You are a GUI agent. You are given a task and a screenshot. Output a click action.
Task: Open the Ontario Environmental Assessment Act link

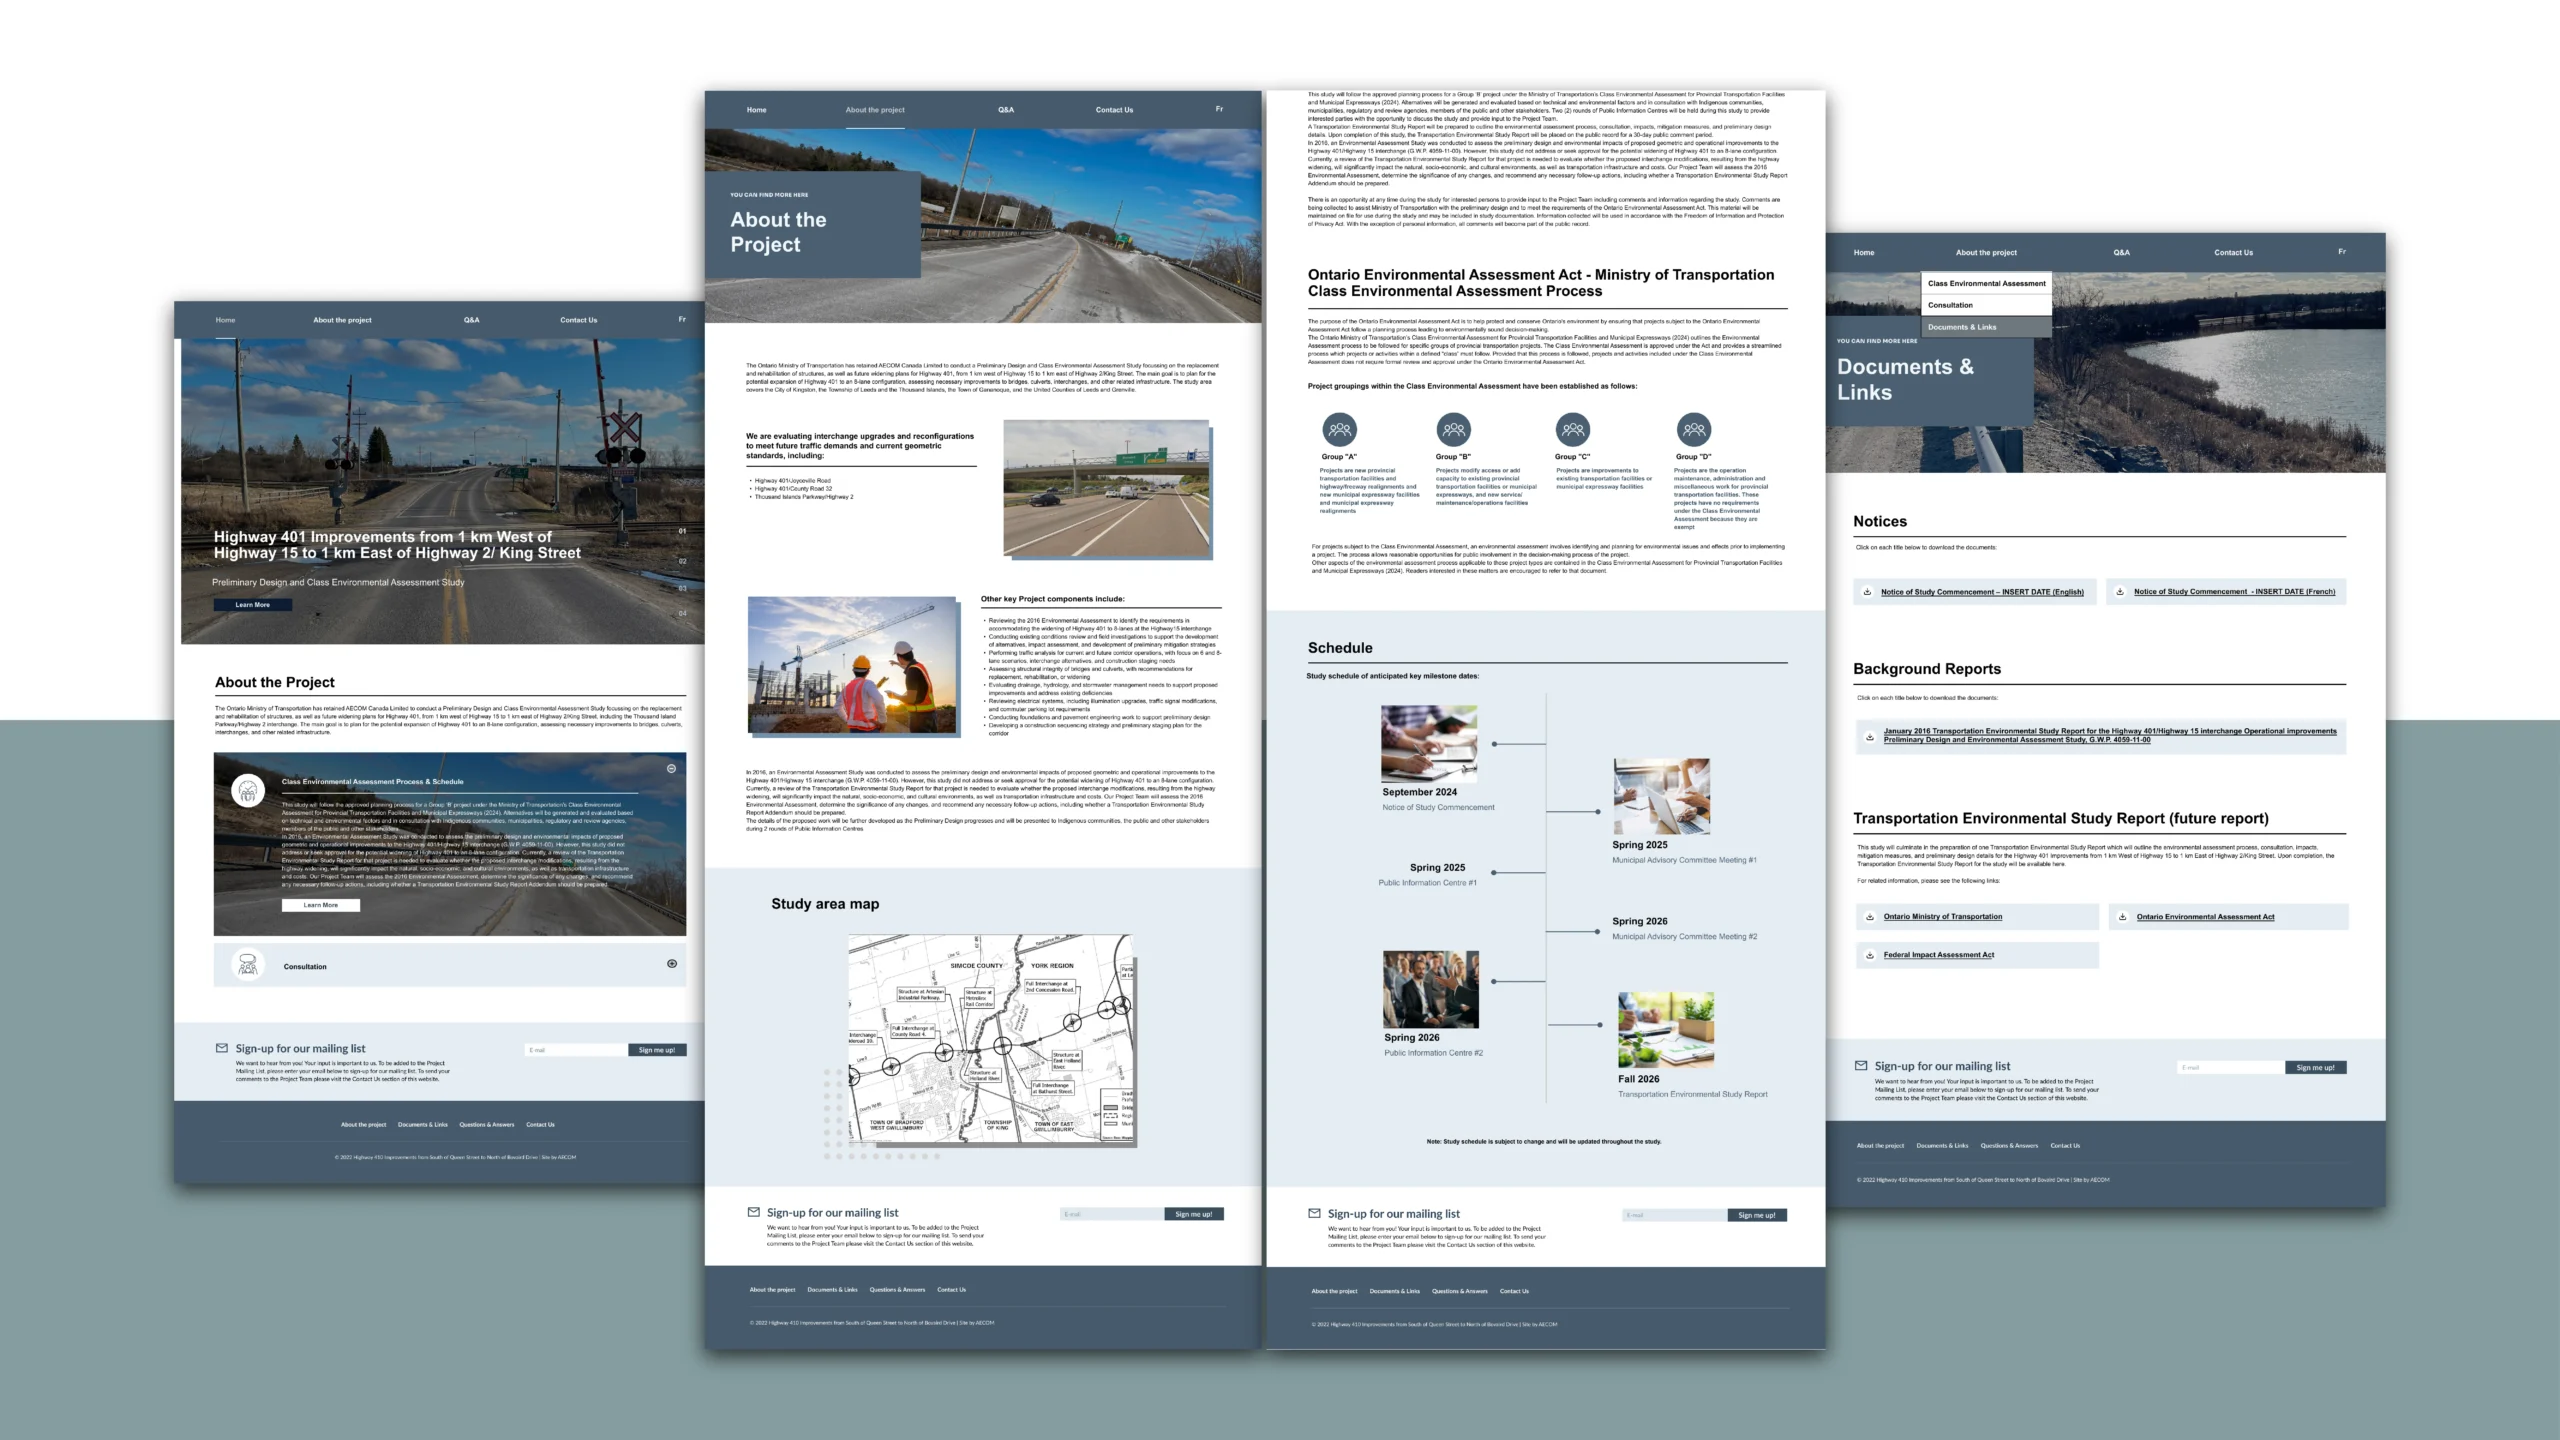coord(2205,917)
